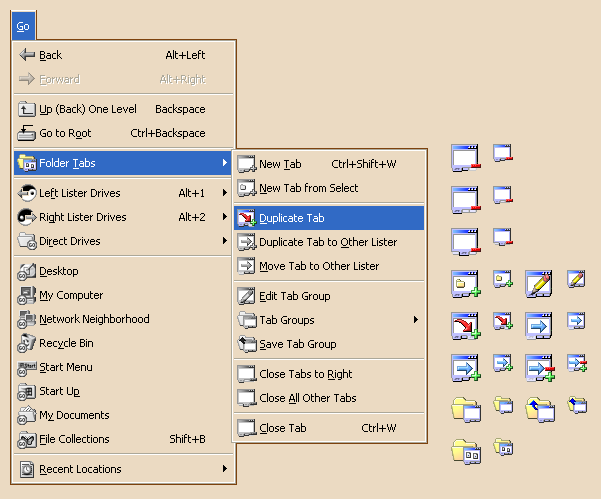Image resolution: width=601 pixels, height=499 pixels.
Task: Select the highlighted Duplicate Tab entry
Action: [x=329, y=218]
